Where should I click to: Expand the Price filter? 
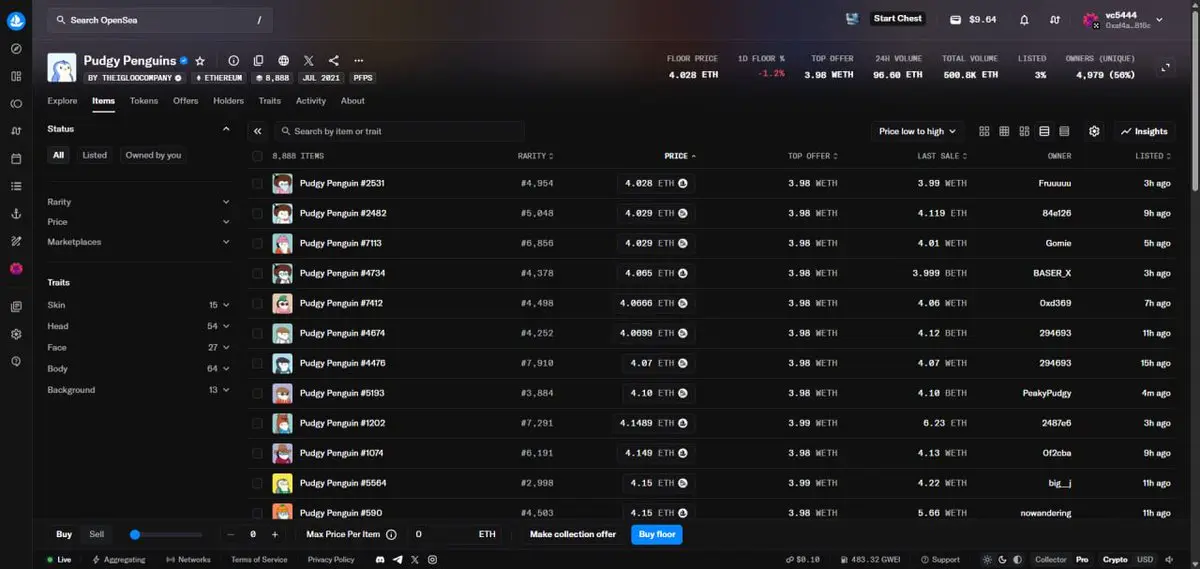pyautogui.click(x=139, y=222)
